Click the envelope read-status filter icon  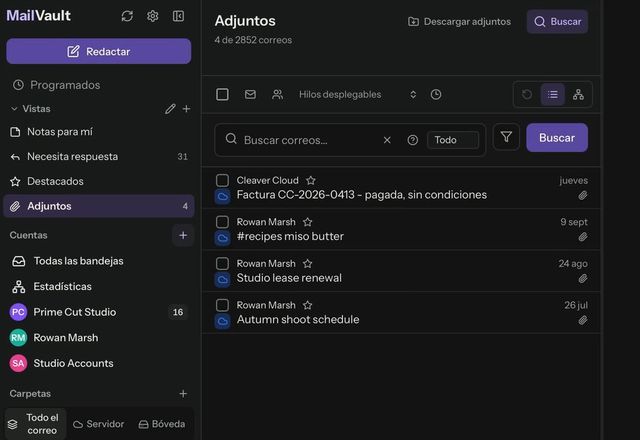pyautogui.click(x=250, y=95)
